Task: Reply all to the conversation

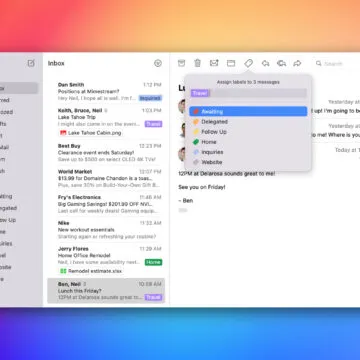Action: [x=282, y=63]
